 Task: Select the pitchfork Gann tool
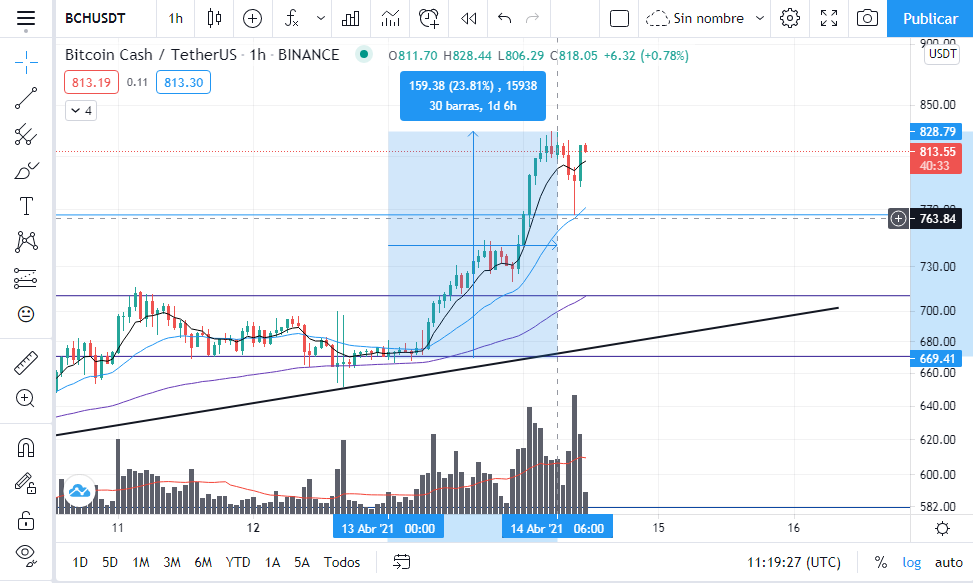26,134
